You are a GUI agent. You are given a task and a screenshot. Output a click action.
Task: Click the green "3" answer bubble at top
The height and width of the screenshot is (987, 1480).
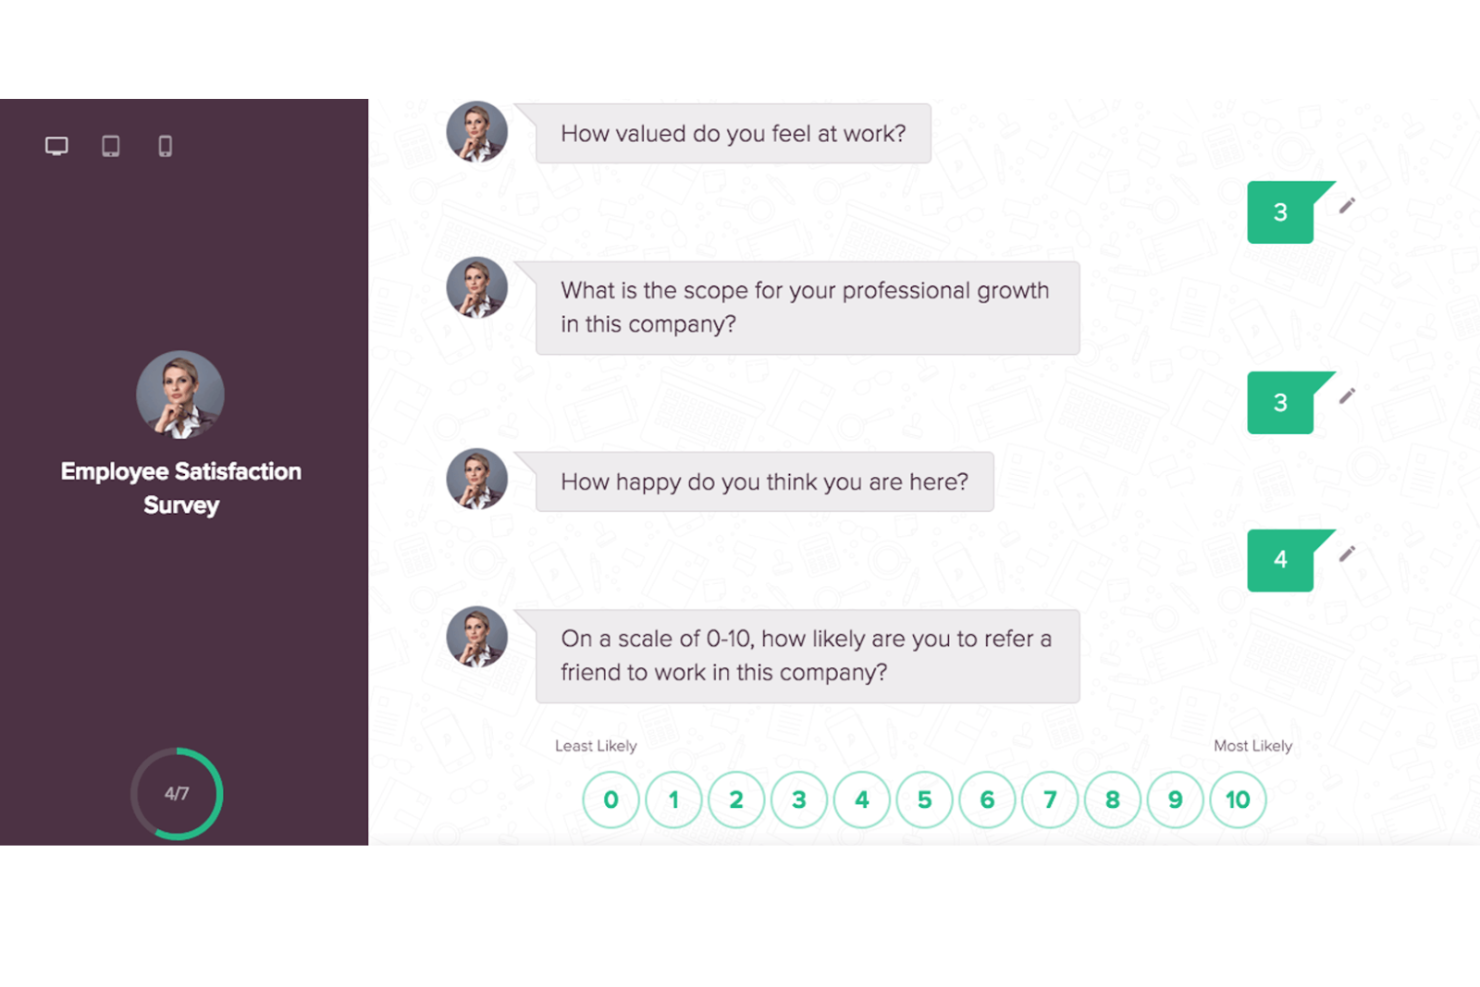coord(1281,213)
